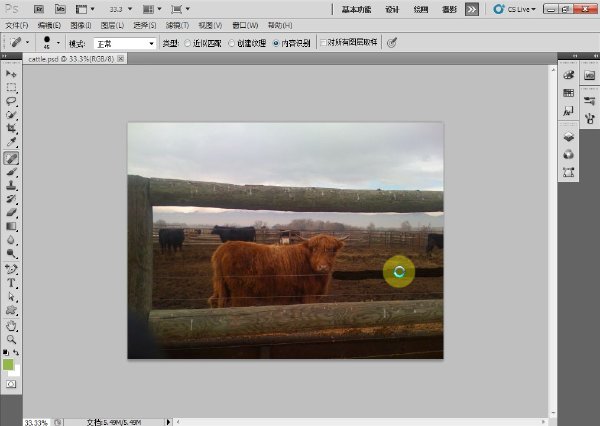The image size is (600, 426).
Task: Toggle Quick Mask mode
Action: (x=11, y=384)
